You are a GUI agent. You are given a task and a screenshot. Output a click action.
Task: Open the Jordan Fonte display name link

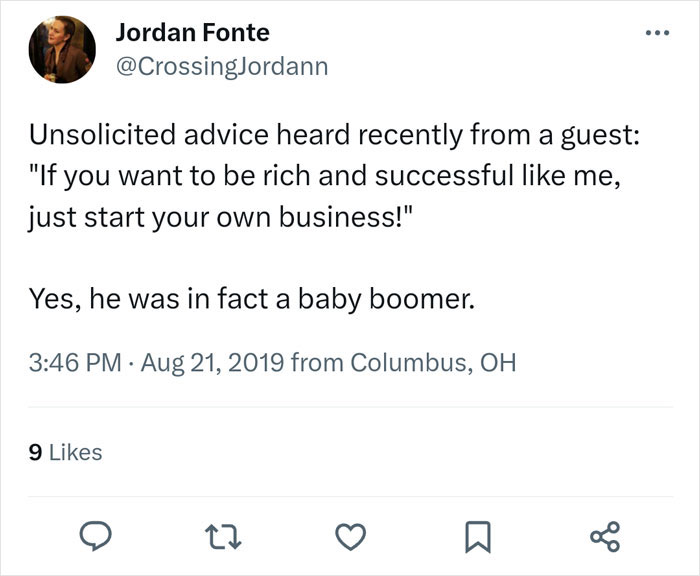[192, 32]
